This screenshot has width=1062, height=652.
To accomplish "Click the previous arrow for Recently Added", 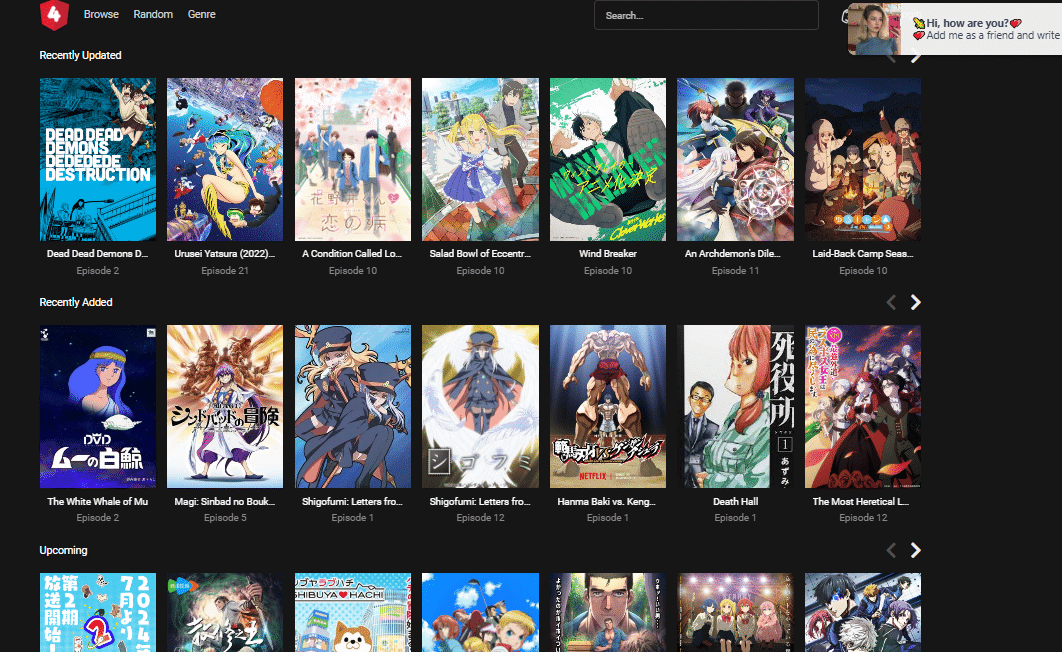I will (x=891, y=302).
